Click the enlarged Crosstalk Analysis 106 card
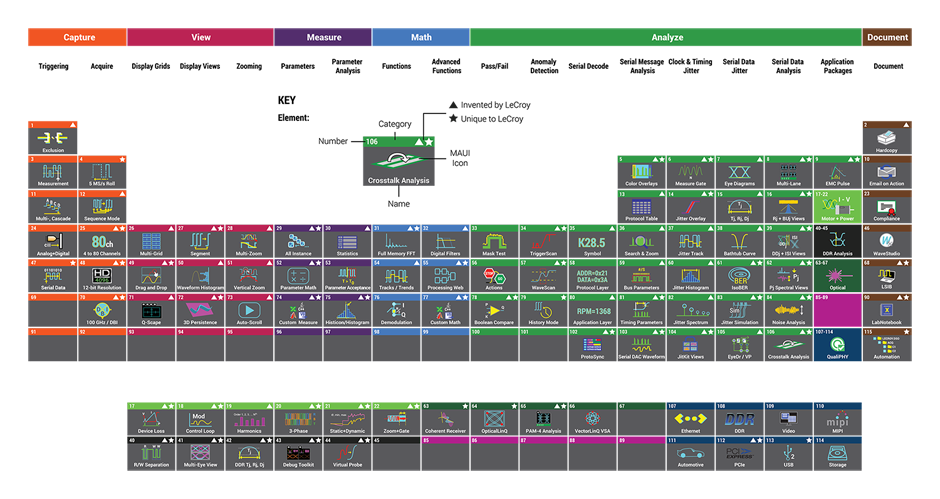Viewport: 940px width, 499px height. (x=398, y=162)
